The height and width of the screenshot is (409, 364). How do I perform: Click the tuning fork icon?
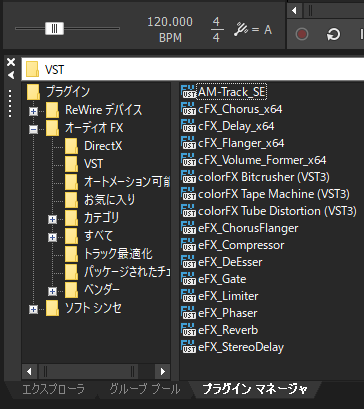(x=241, y=29)
